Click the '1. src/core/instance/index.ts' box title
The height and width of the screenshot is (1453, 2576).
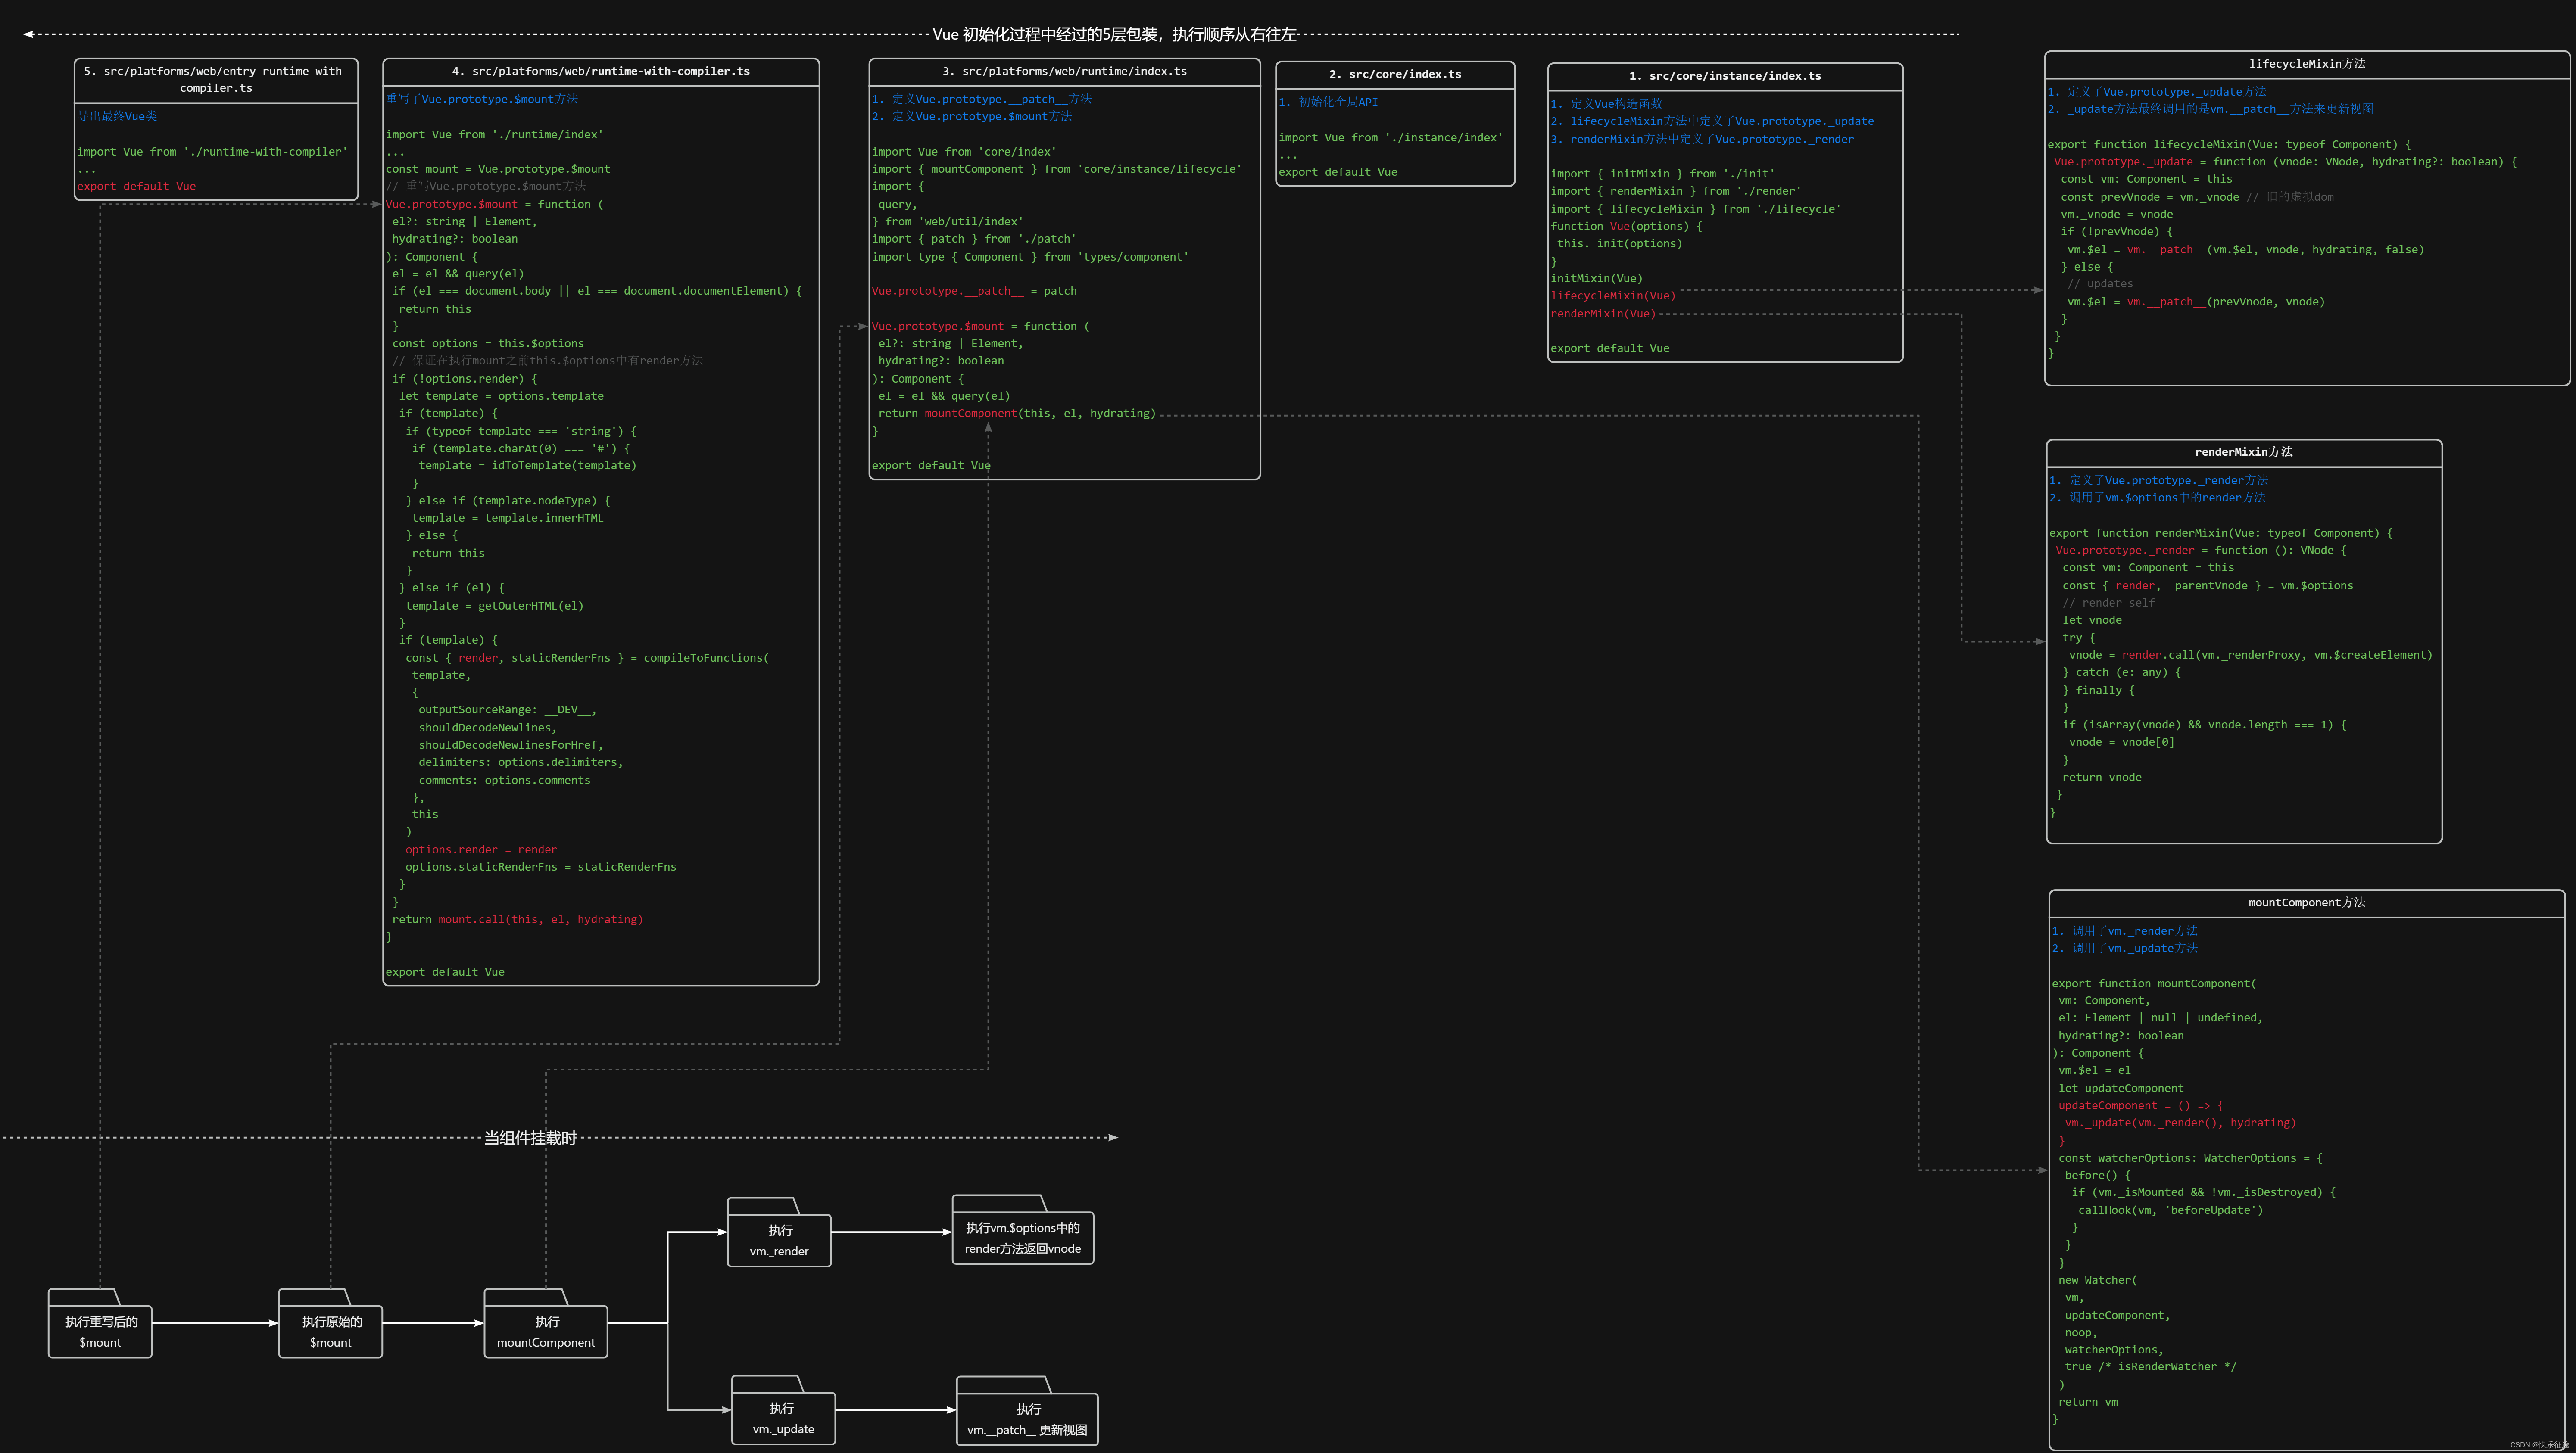click(1725, 76)
